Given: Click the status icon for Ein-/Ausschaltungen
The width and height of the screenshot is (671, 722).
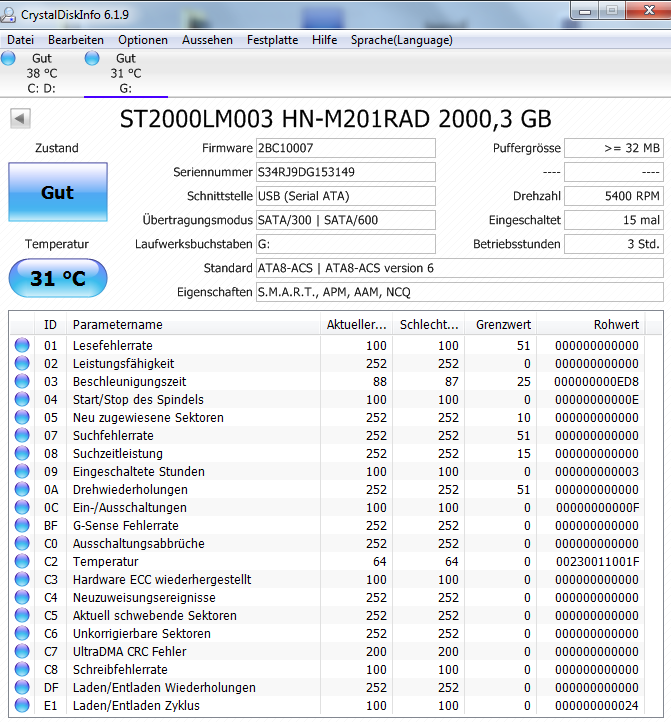Looking at the screenshot, I should [22, 507].
